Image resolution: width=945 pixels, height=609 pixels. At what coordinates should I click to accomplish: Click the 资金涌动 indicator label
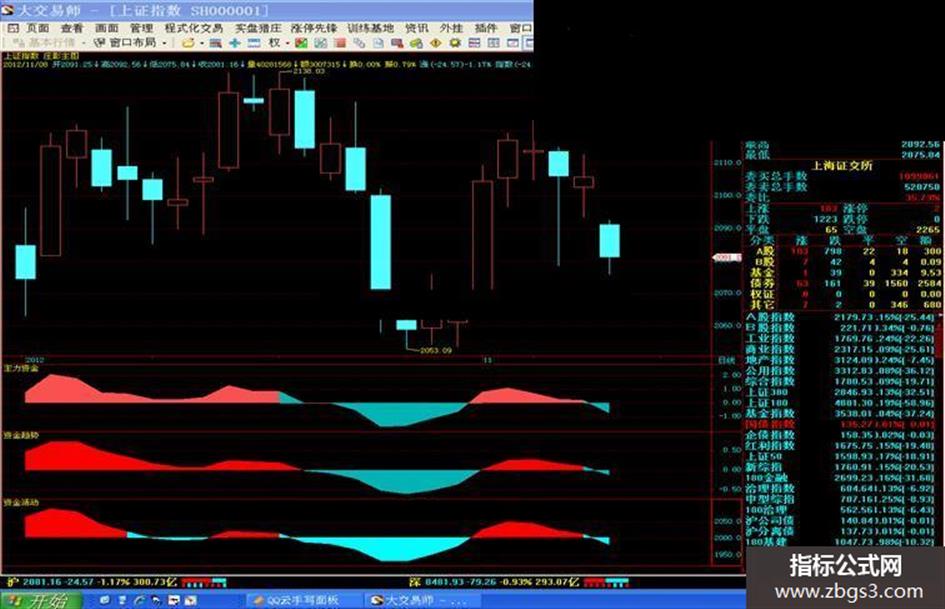pos(21,502)
